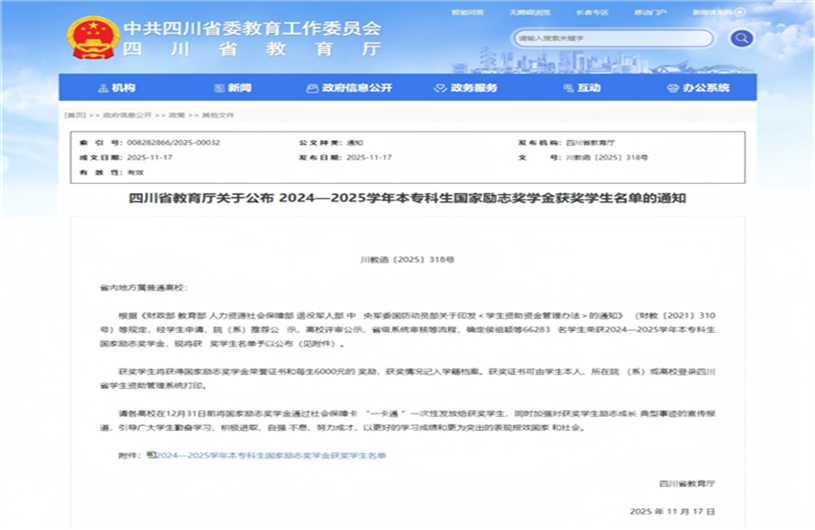The height and width of the screenshot is (530, 815).
Task: Click the 成文日期 value 2025-11-17
Action: pyautogui.click(x=150, y=157)
